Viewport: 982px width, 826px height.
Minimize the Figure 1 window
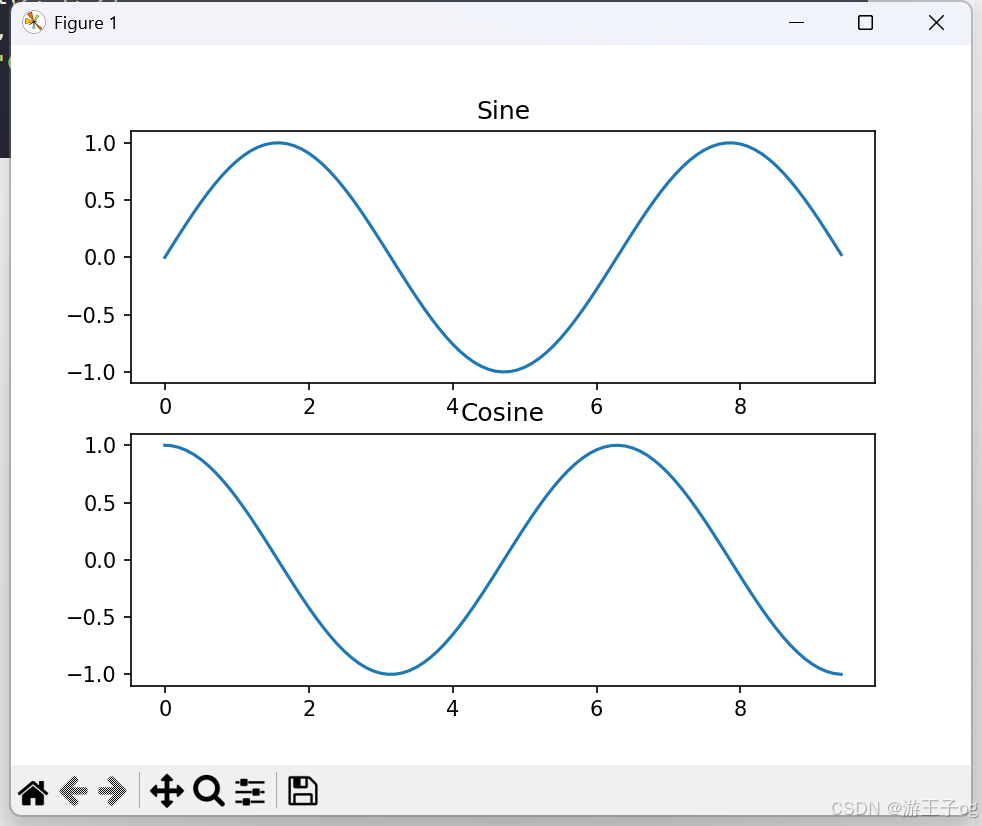tap(796, 23)
